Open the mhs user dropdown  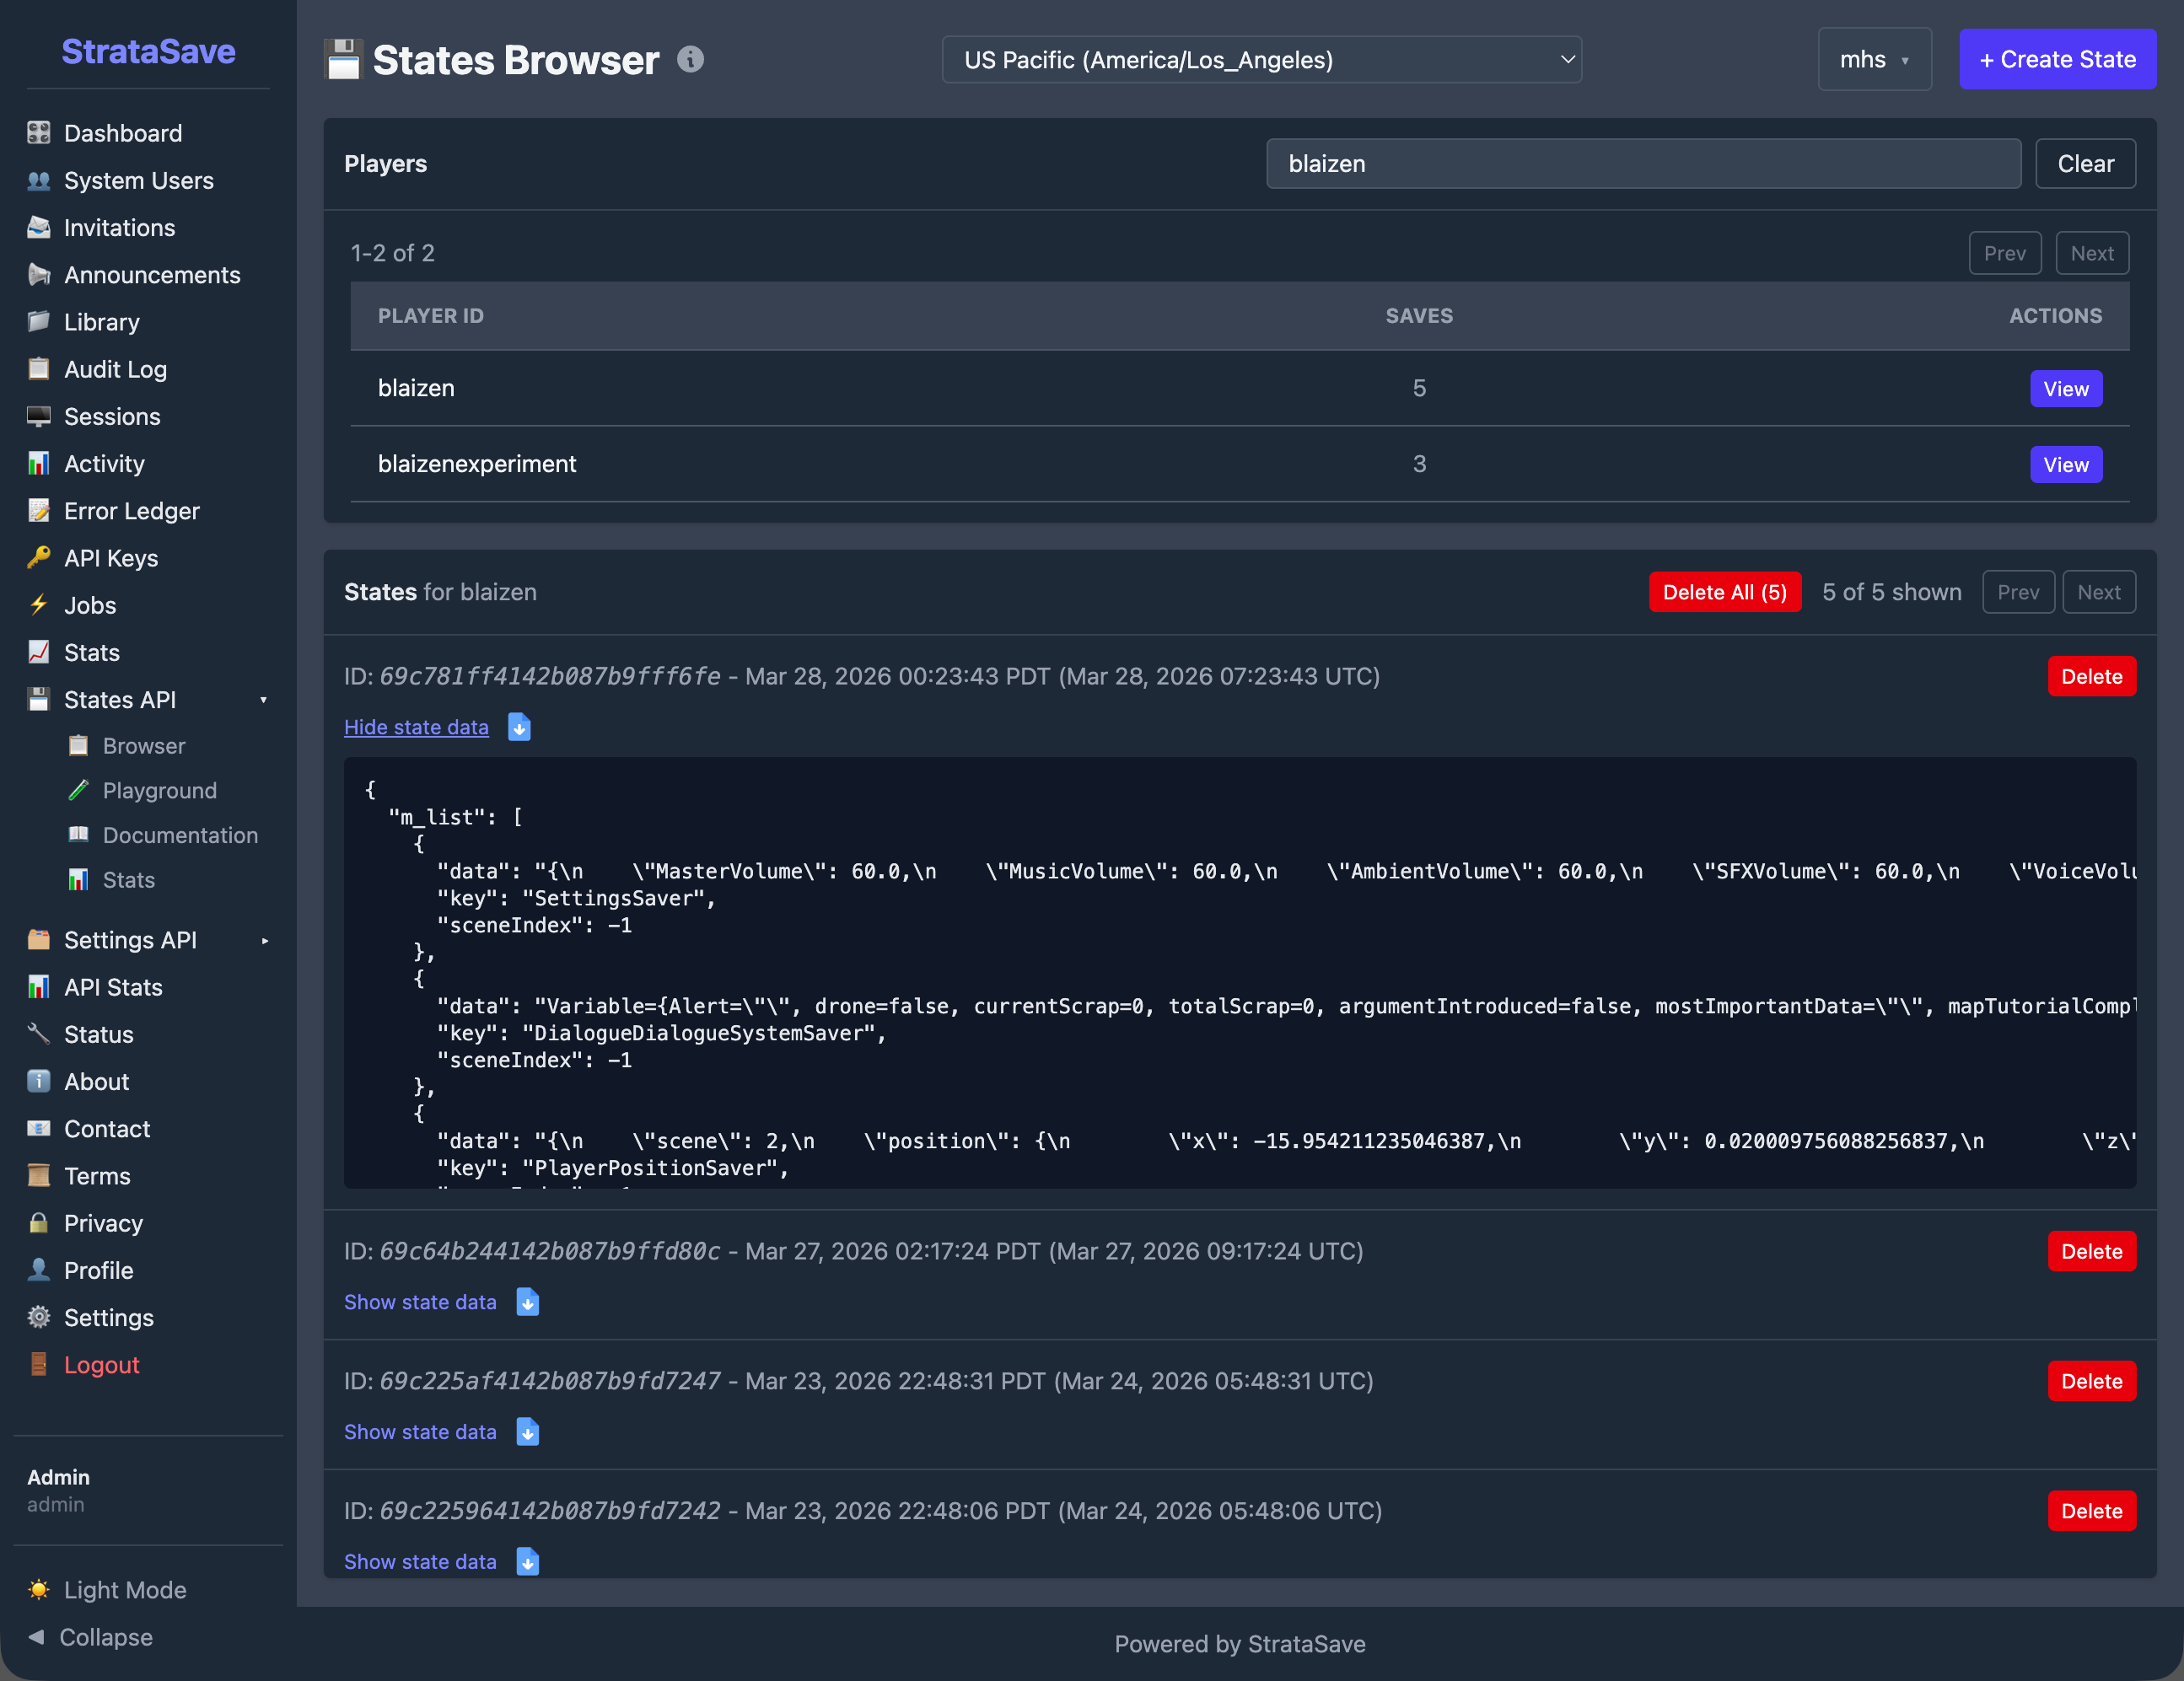pyautogui.click(x=1874, y=59)
